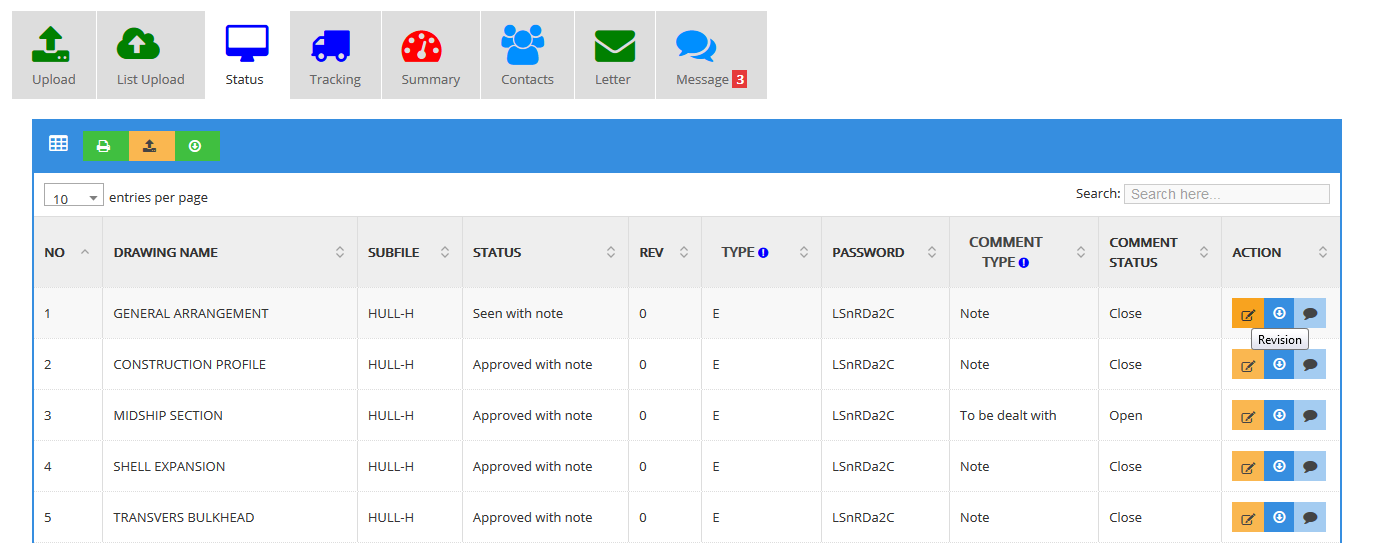This screenshot has width=1383, height=543.
Task: Click the green download icon in toolbar
Action: coord(196,146)
